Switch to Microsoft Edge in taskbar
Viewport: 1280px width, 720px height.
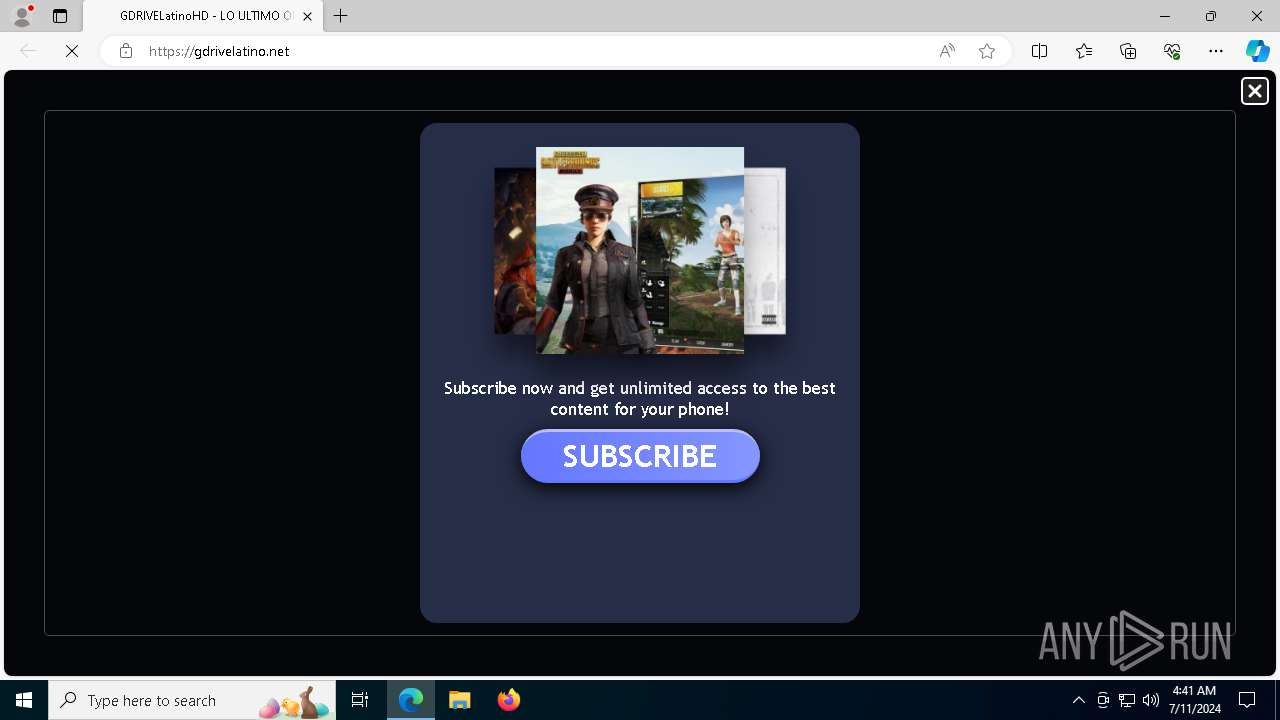(x=411, y=700)
